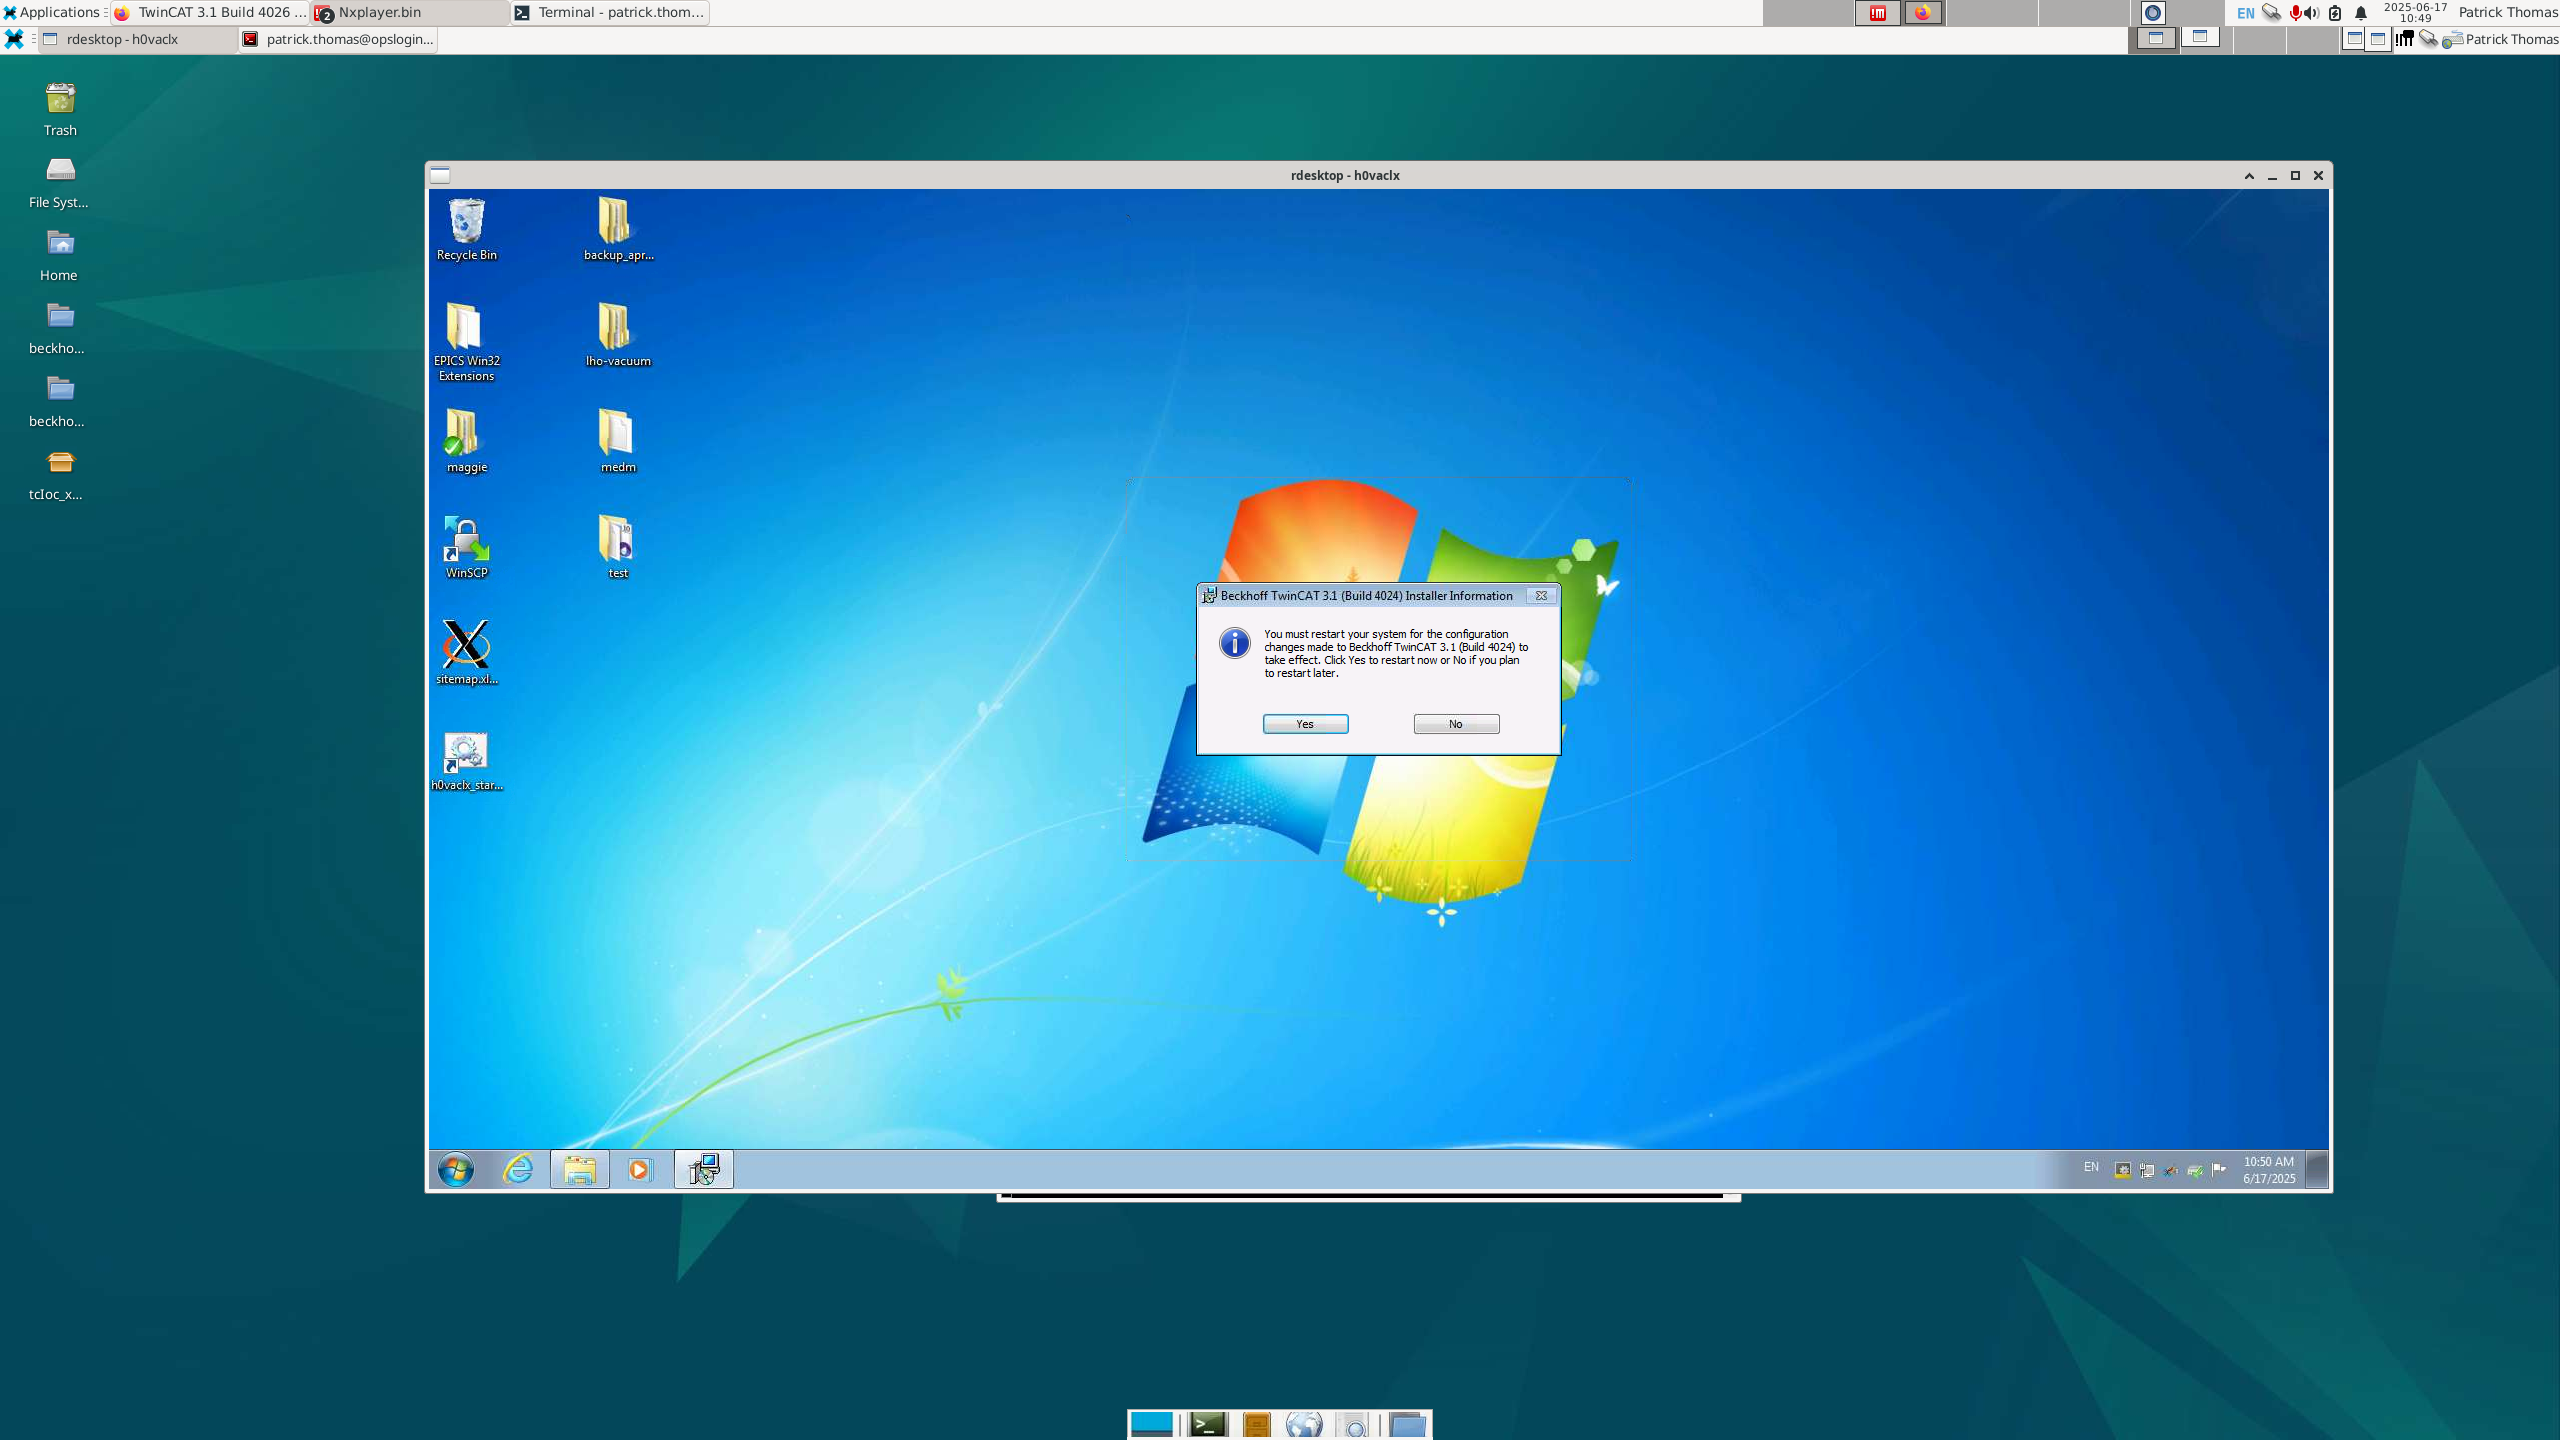Open the Windows Start menu orb
2560x1440 pixels.
(x=456, y=1169)
